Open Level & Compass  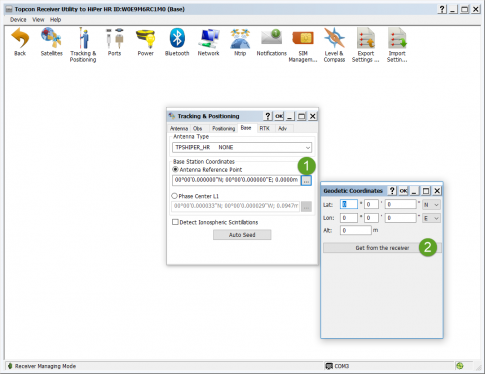pos(334,45)
